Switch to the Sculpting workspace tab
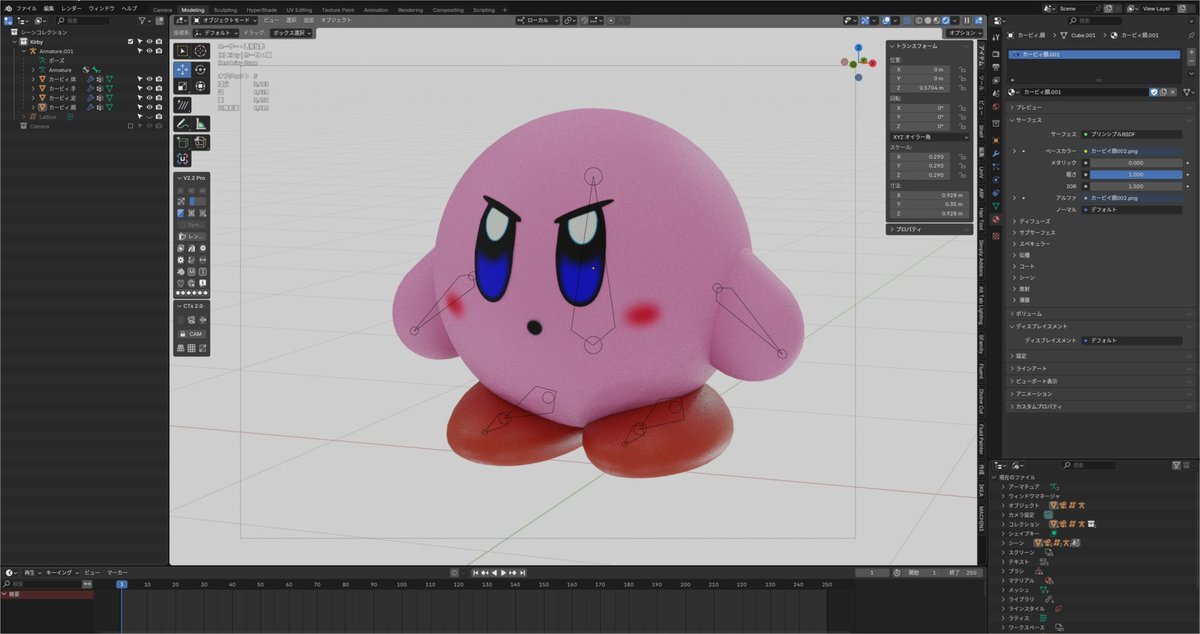1200x634 pixels. 225,9
